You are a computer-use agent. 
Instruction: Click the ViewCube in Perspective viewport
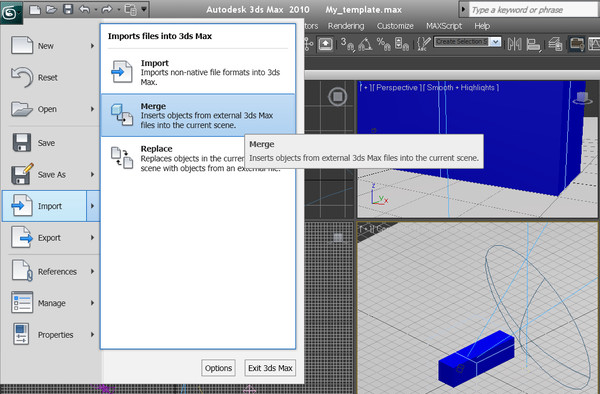coord(582,98)
